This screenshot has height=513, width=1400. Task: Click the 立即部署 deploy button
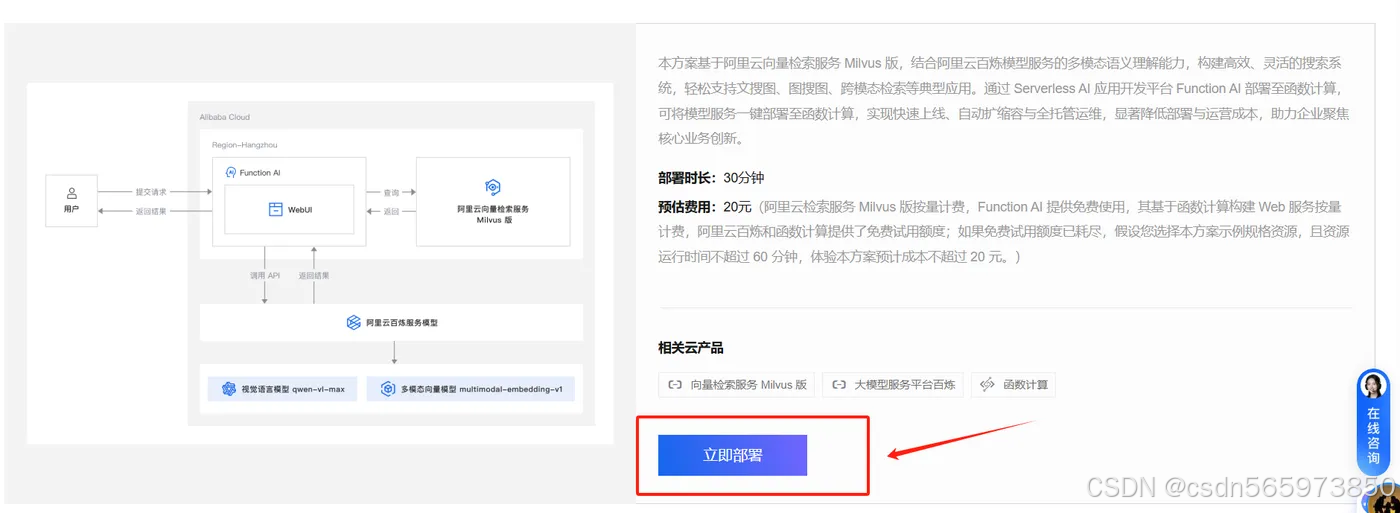click(x=732, y=455)
